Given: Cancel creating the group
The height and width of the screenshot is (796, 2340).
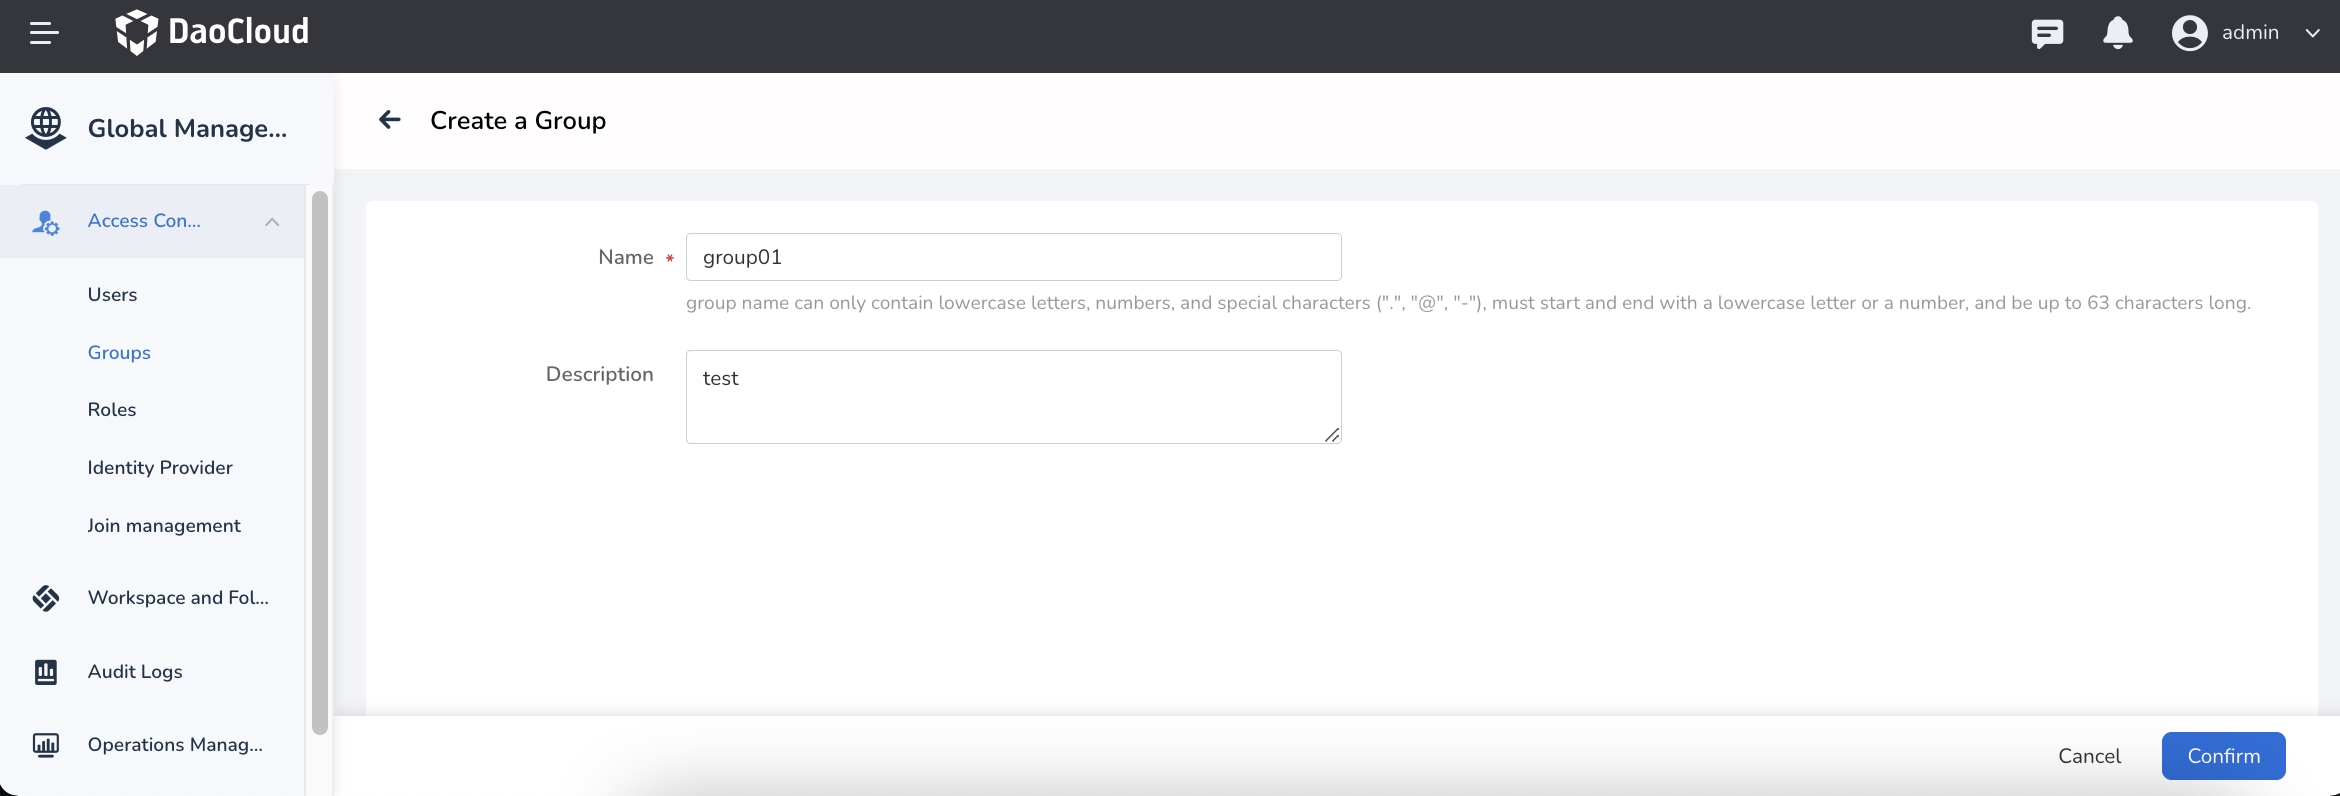Looking at the screenshot, I should tap(2089, 756).
